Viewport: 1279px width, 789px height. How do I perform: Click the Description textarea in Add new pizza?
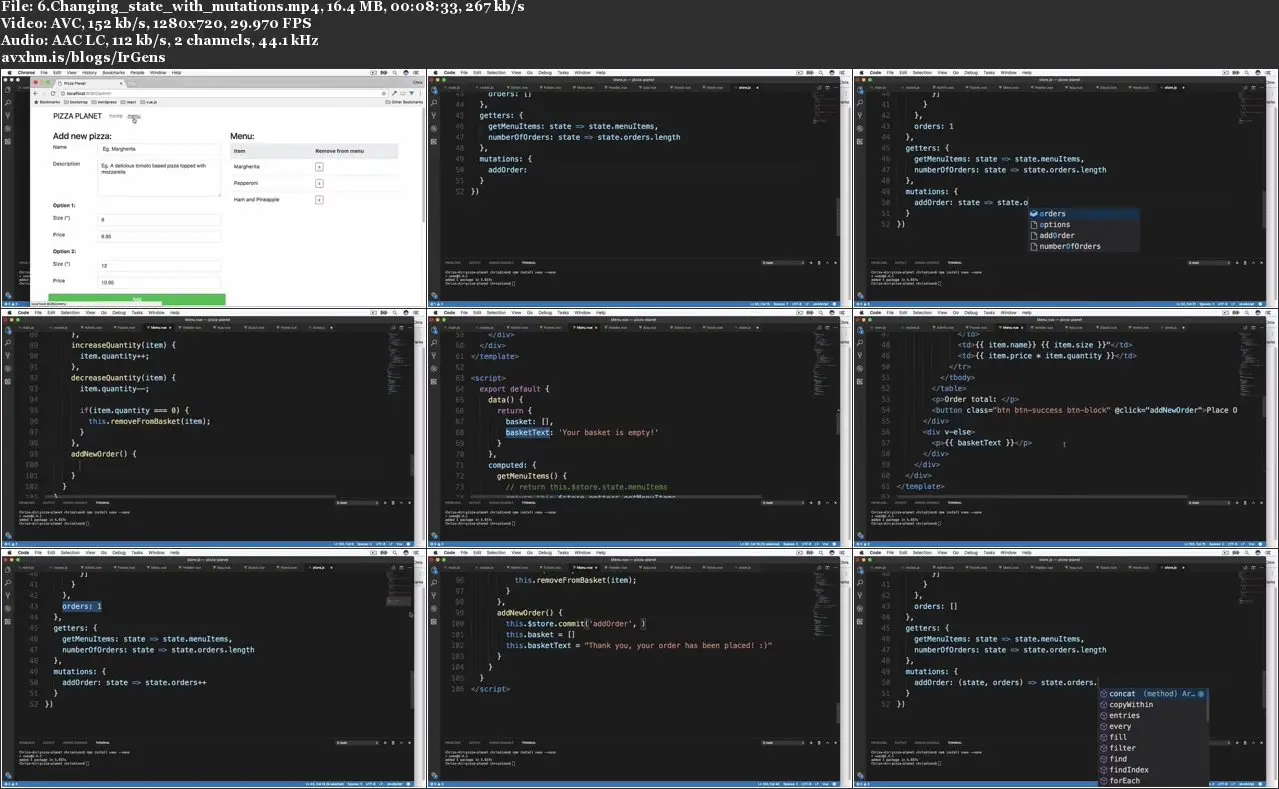[159, 178]
